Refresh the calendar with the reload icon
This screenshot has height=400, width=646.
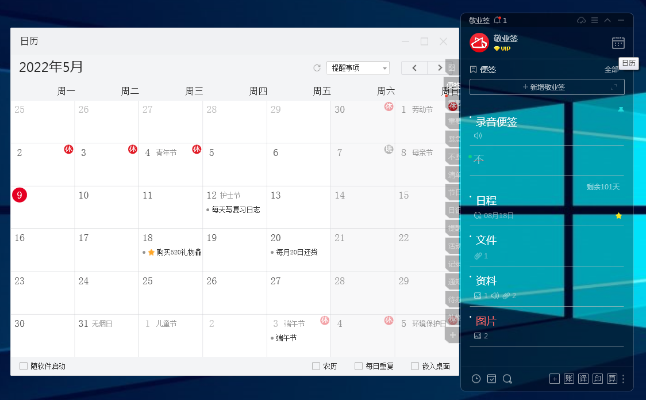(x=317, y=68)
